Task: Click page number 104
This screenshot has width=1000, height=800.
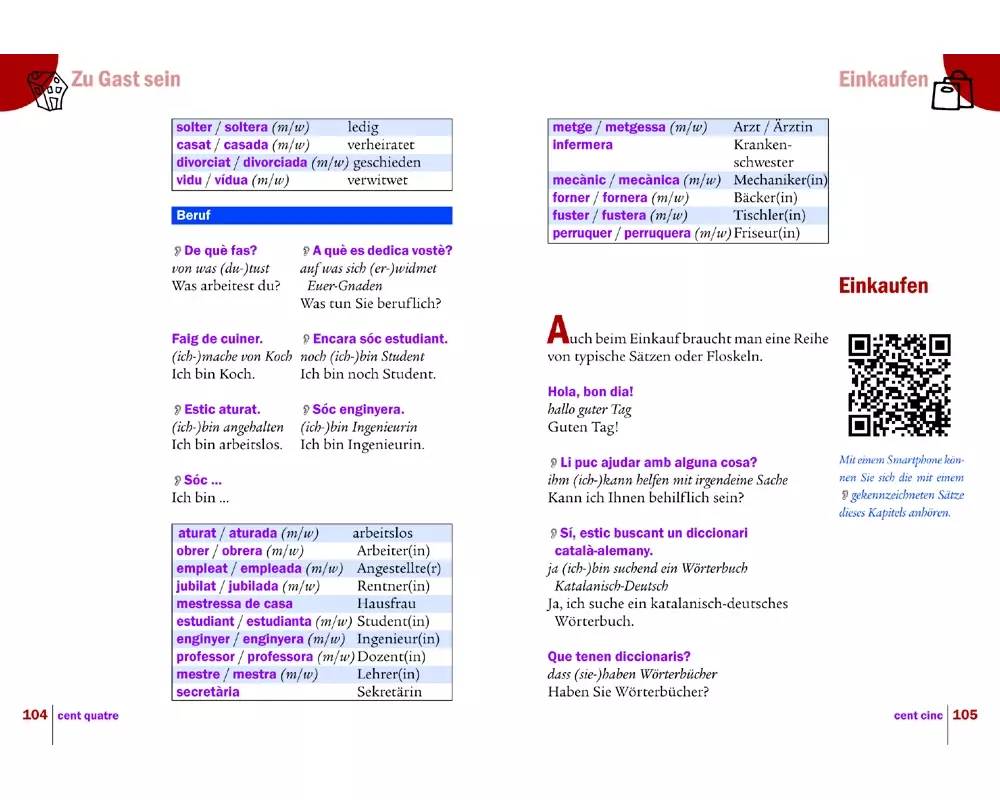Action: pyautogui.click(x=35, y=715)
